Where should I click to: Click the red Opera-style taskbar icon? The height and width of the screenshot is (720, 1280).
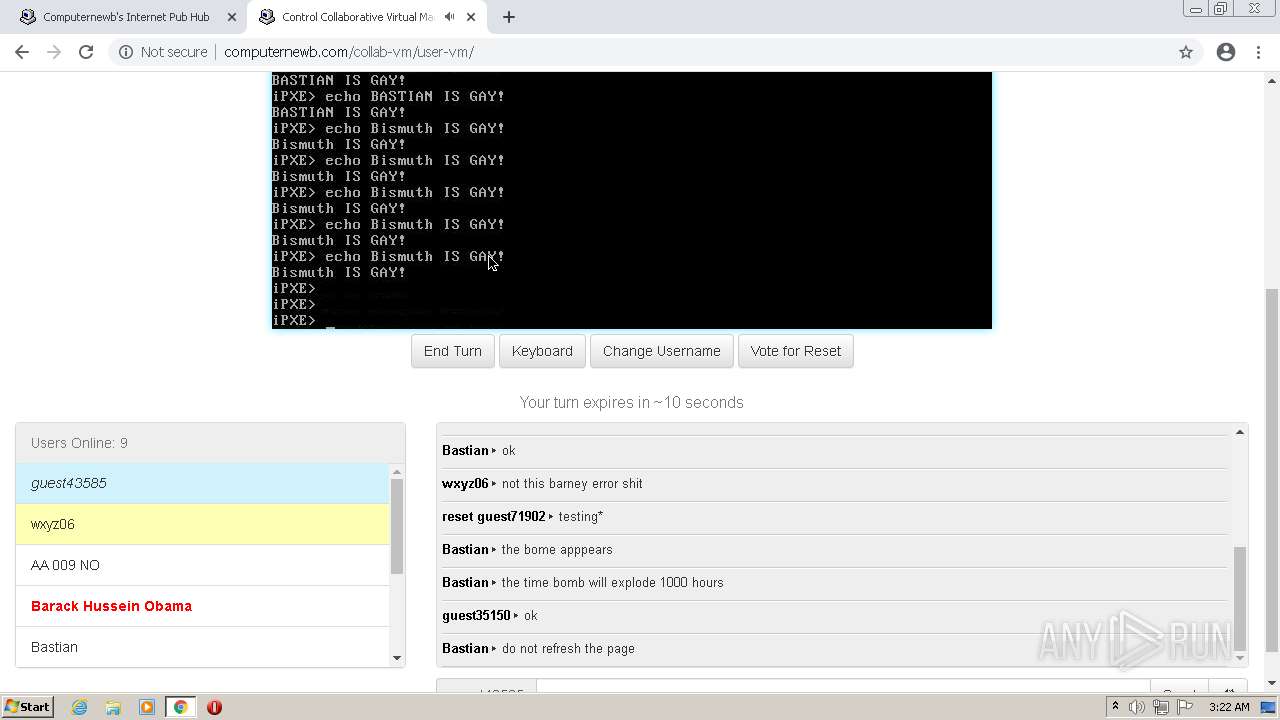point(214,707)
